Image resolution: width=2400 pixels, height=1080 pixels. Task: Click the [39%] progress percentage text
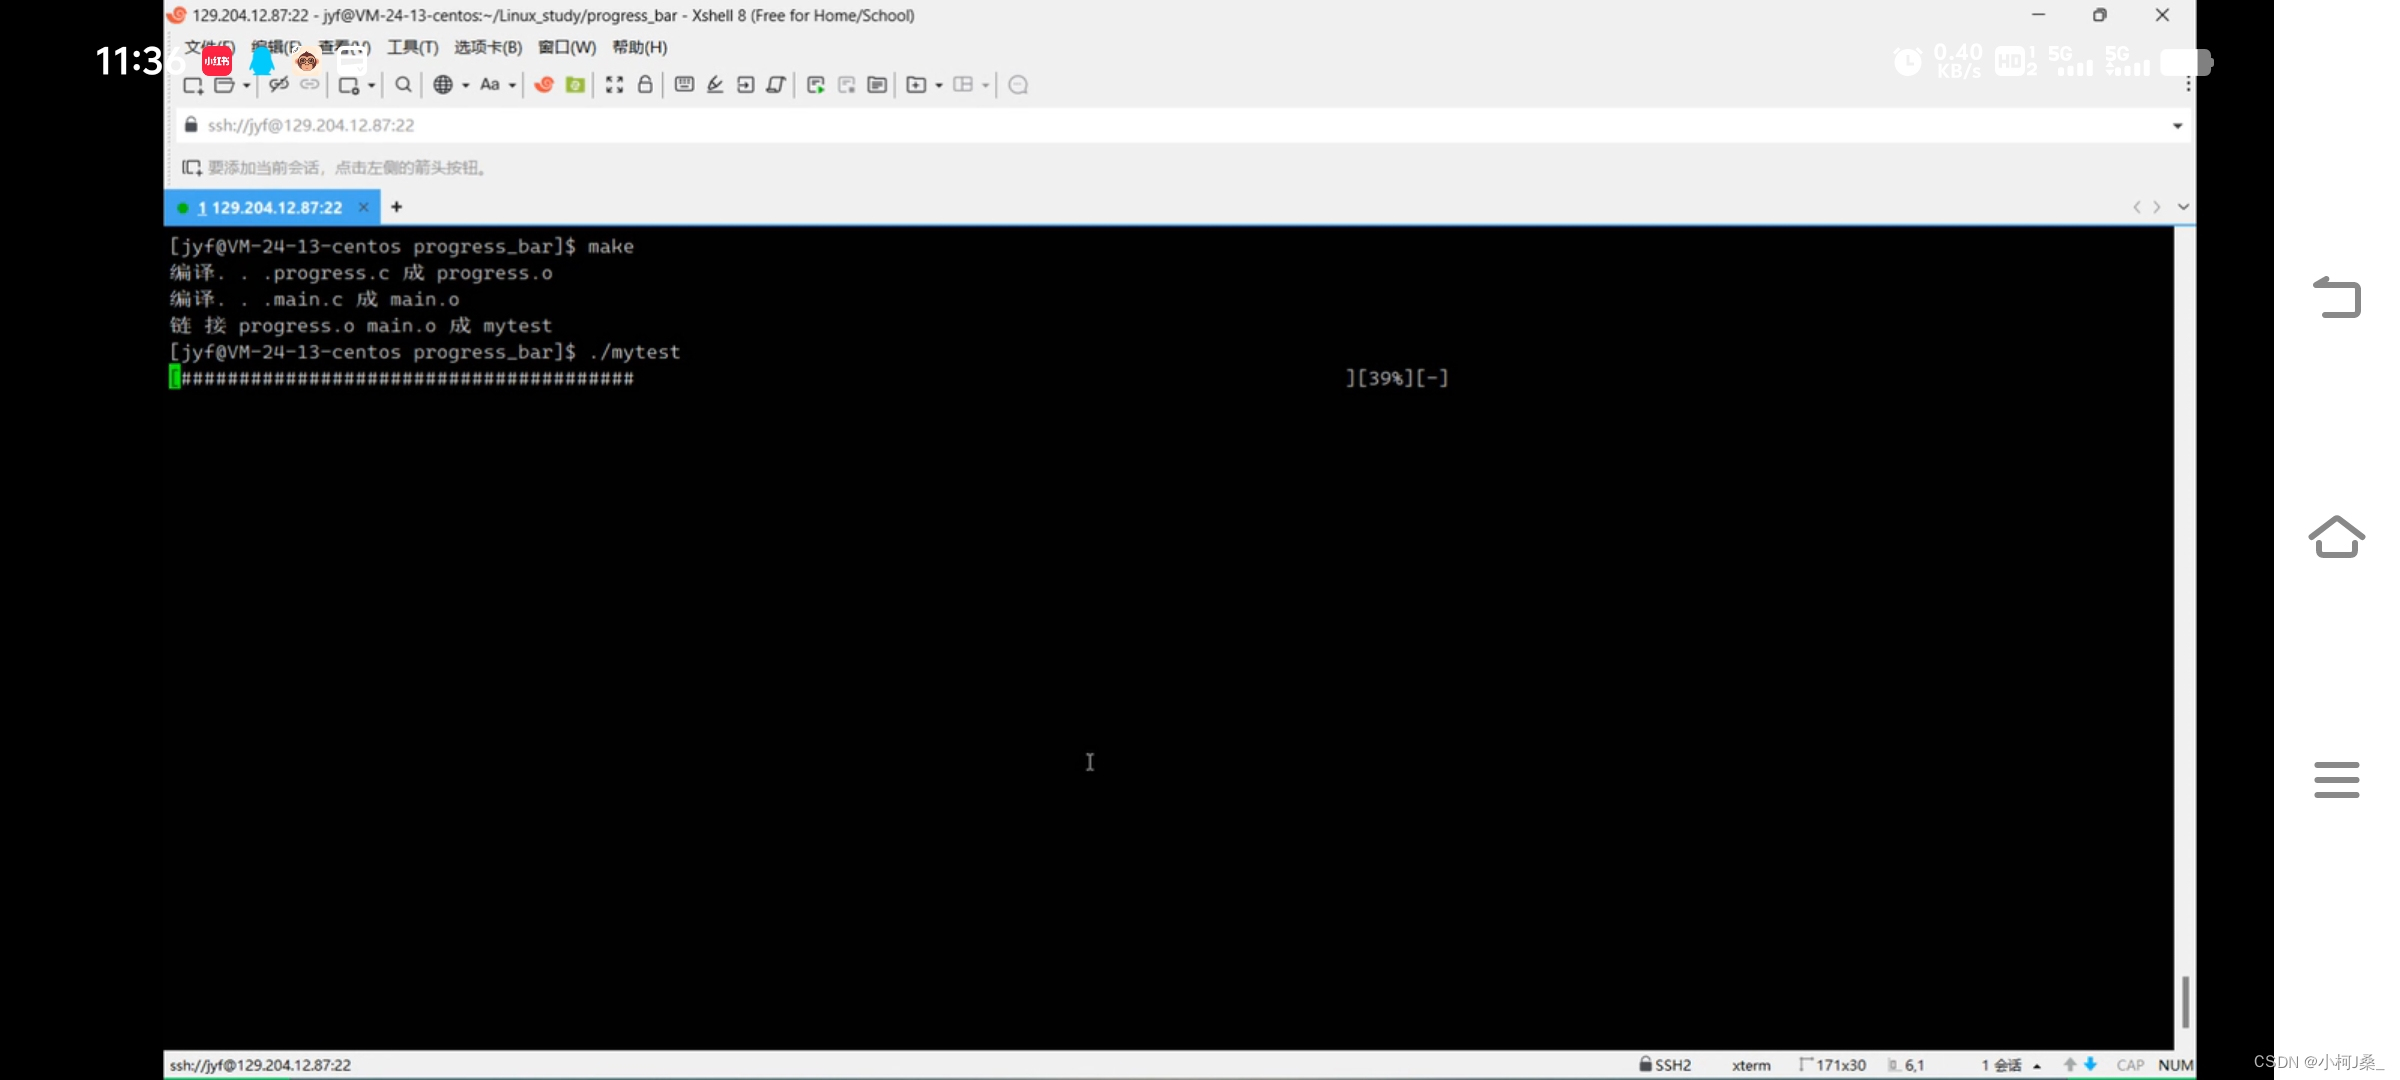click(x=1385, y=378)
